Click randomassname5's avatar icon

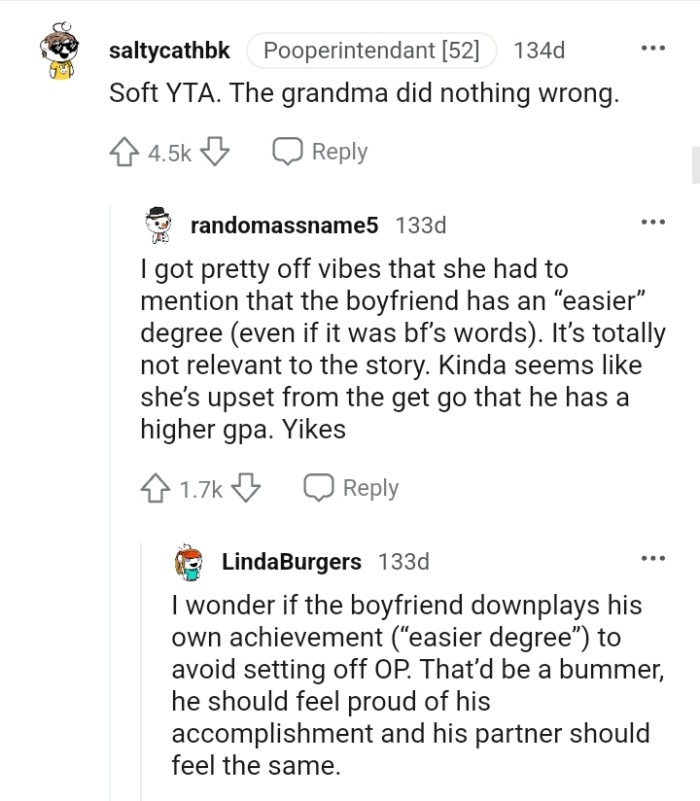tap(158, 226)
